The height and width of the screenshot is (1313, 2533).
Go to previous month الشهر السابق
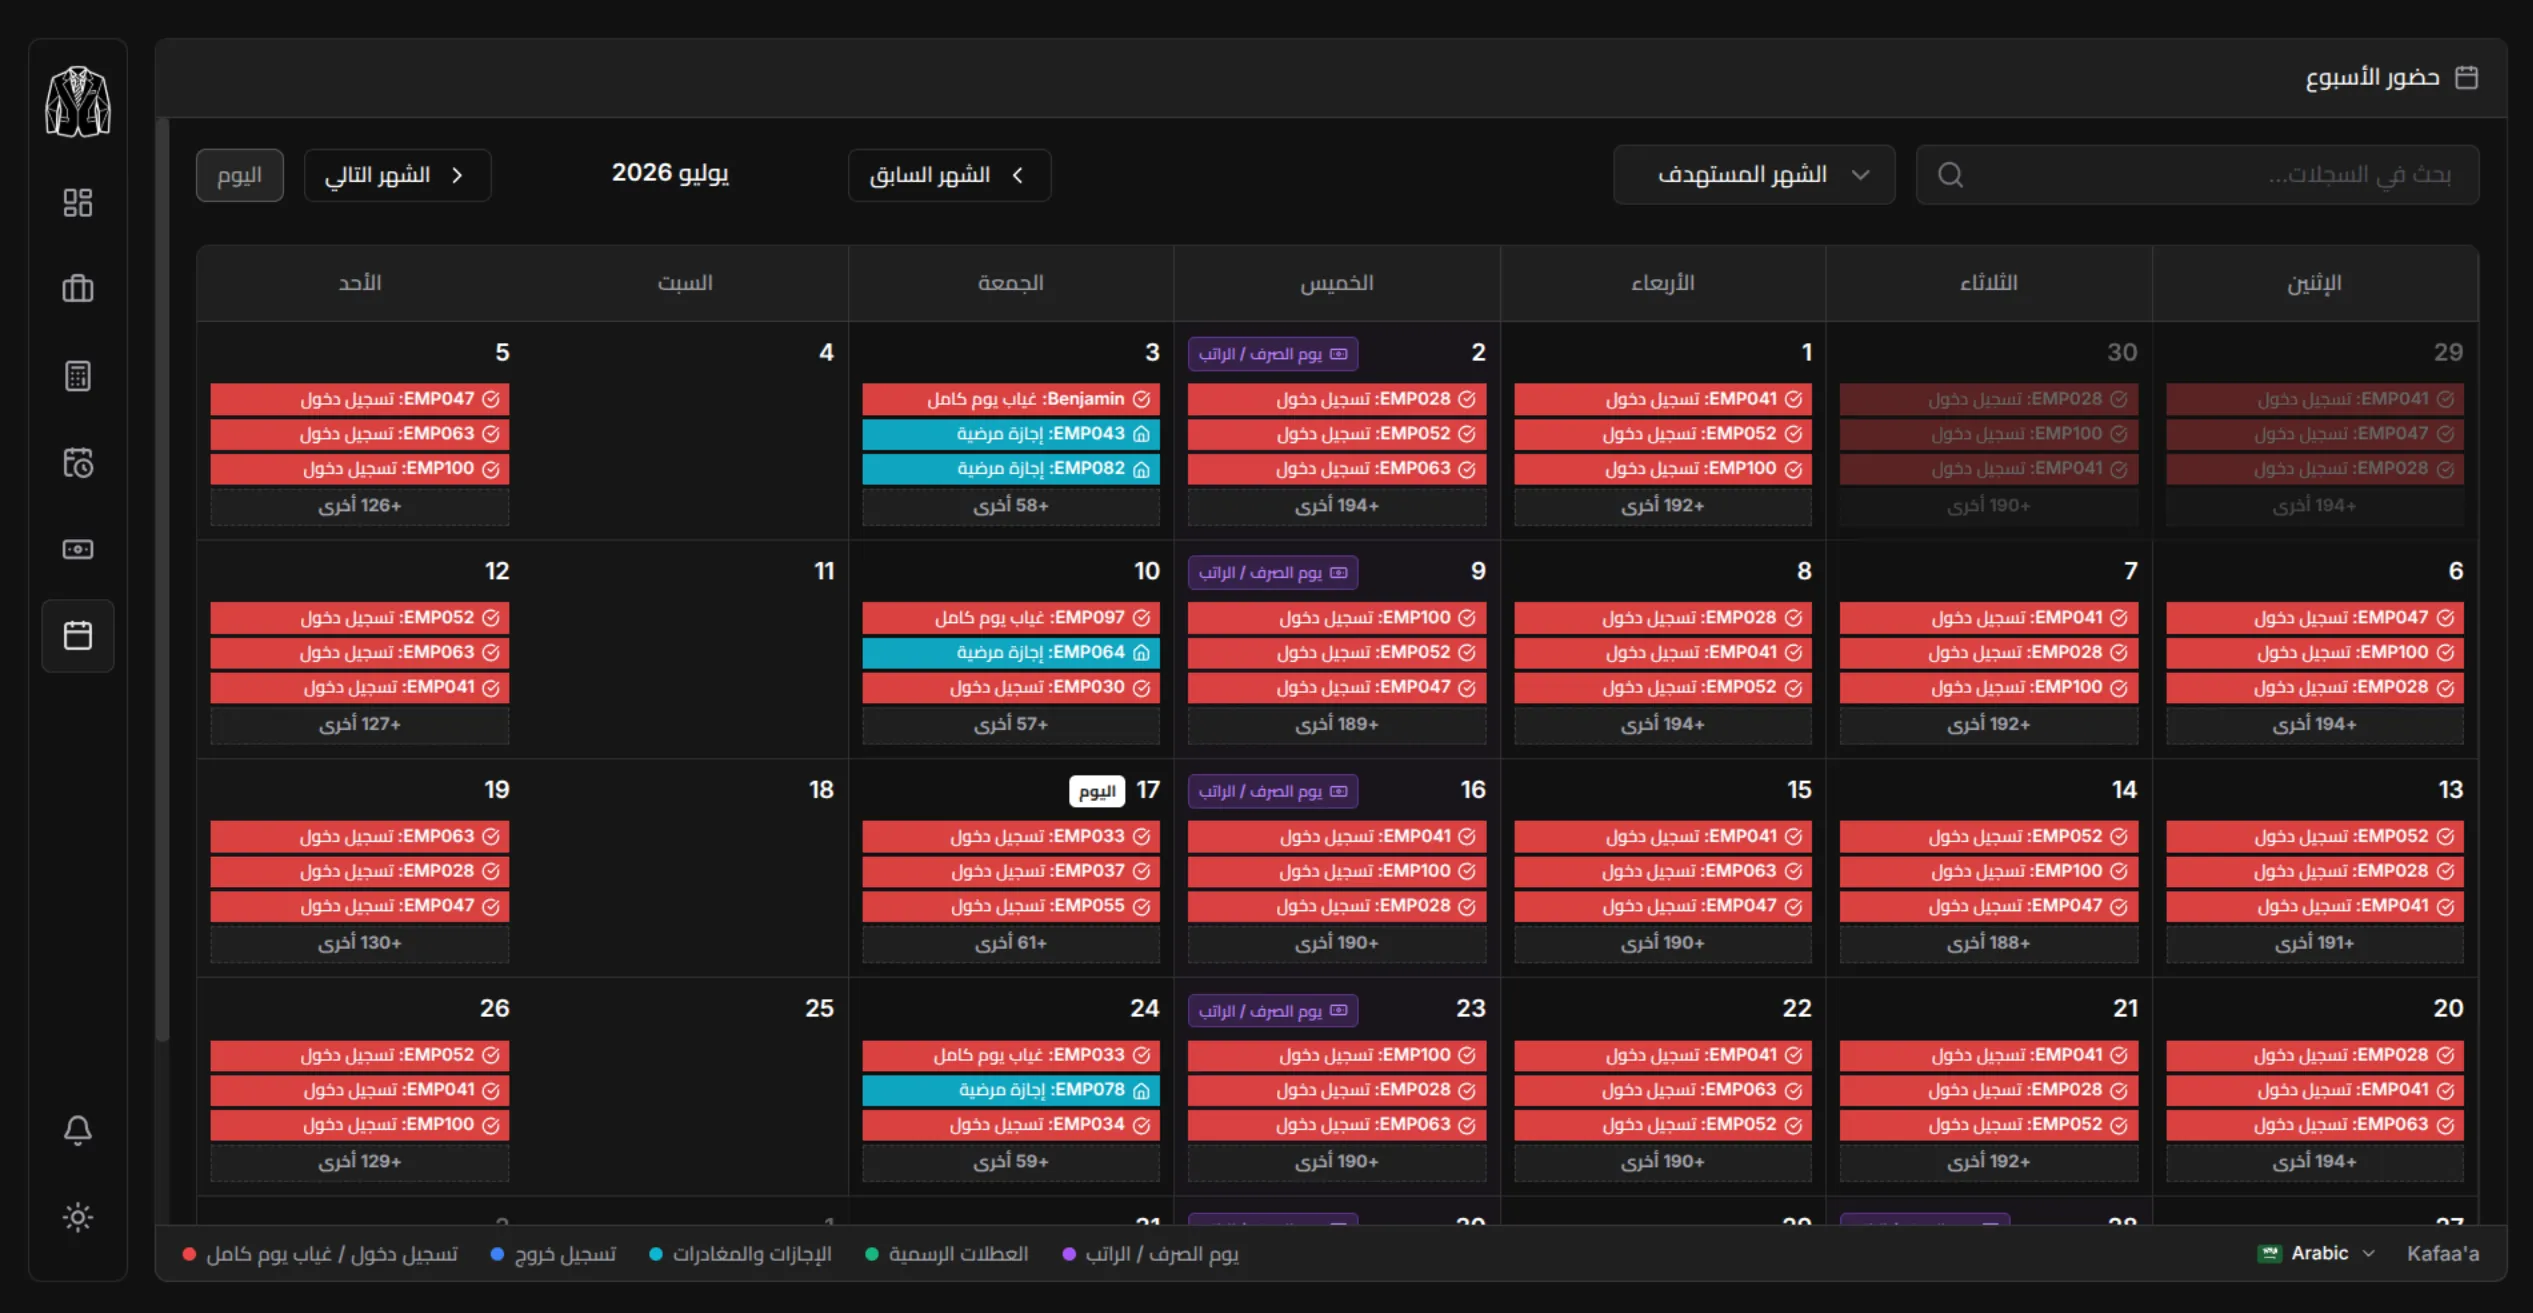[x=949, y=175]
